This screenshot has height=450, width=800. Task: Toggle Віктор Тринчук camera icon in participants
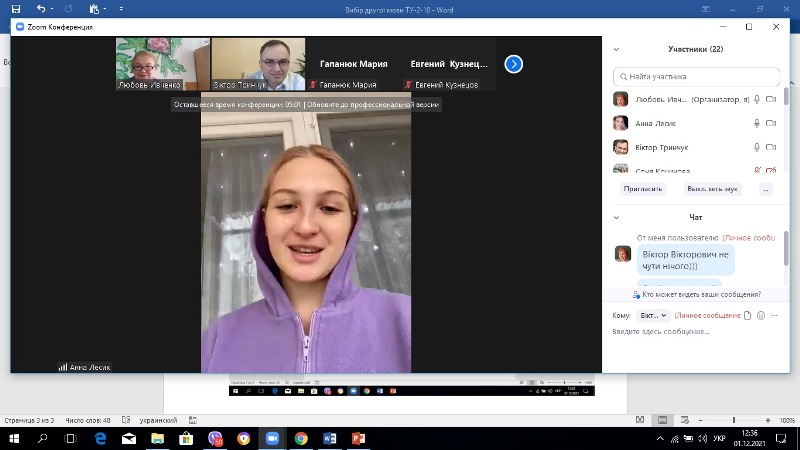[771, 147]
